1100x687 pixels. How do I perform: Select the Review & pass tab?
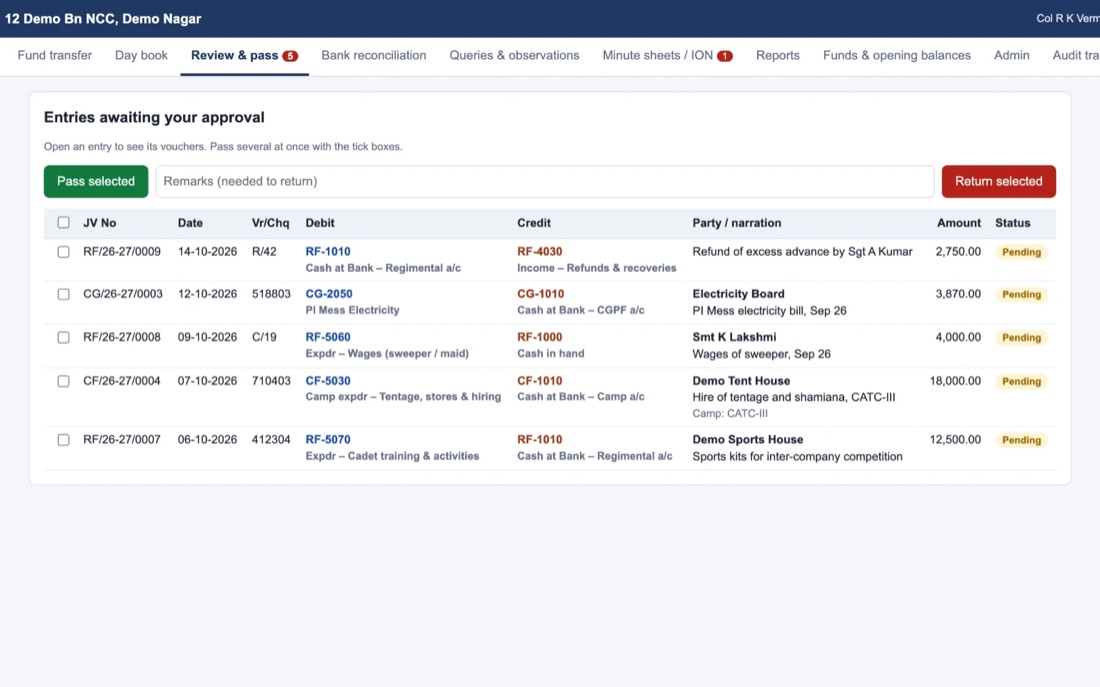pos(244,55)
